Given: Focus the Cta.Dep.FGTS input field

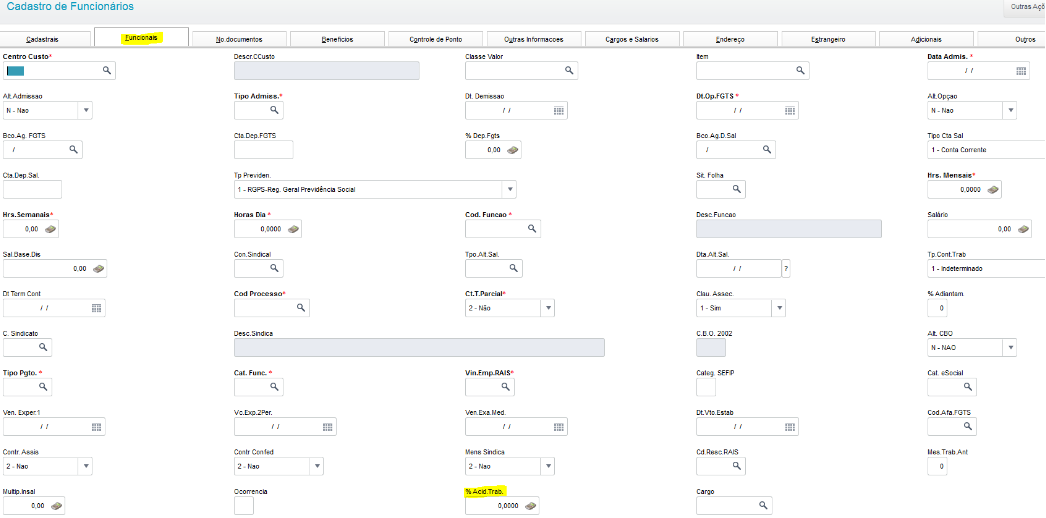Looking at the screenshot, I should (264, 150).
